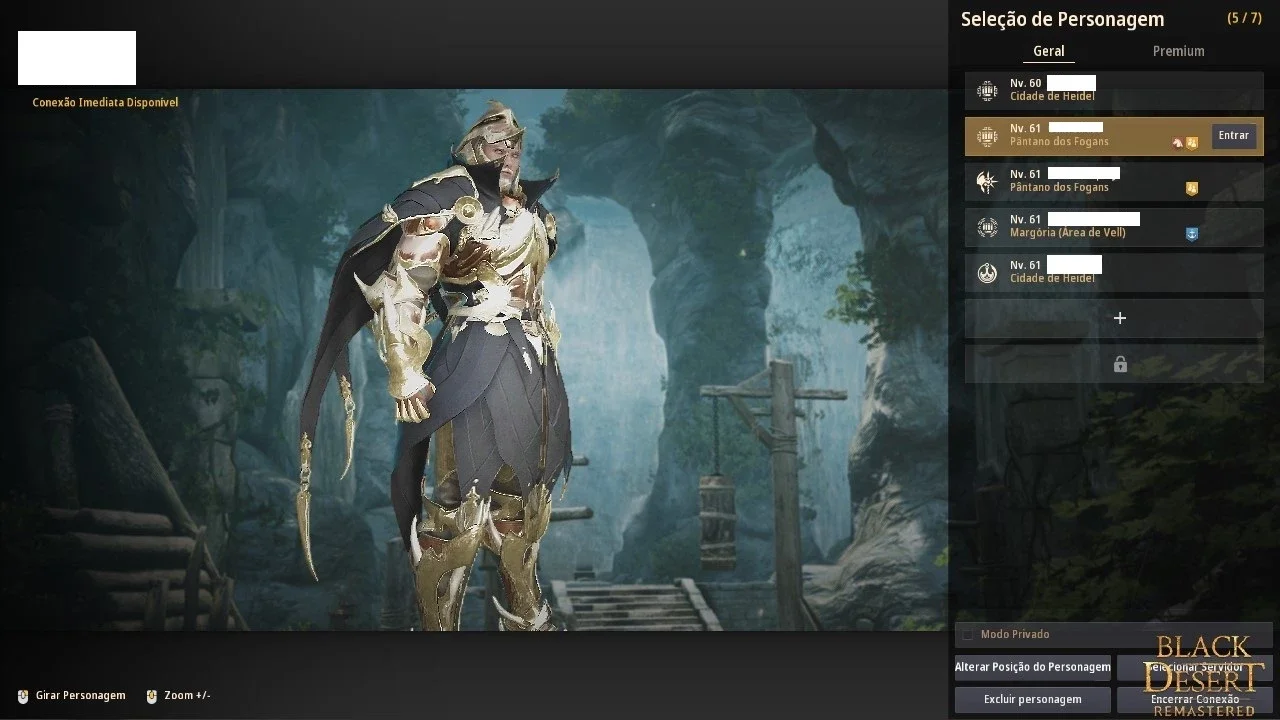Click the Selecionar Servidor button
Image resolution: width=1280 pixels, height=720 pixels.
1195,667
